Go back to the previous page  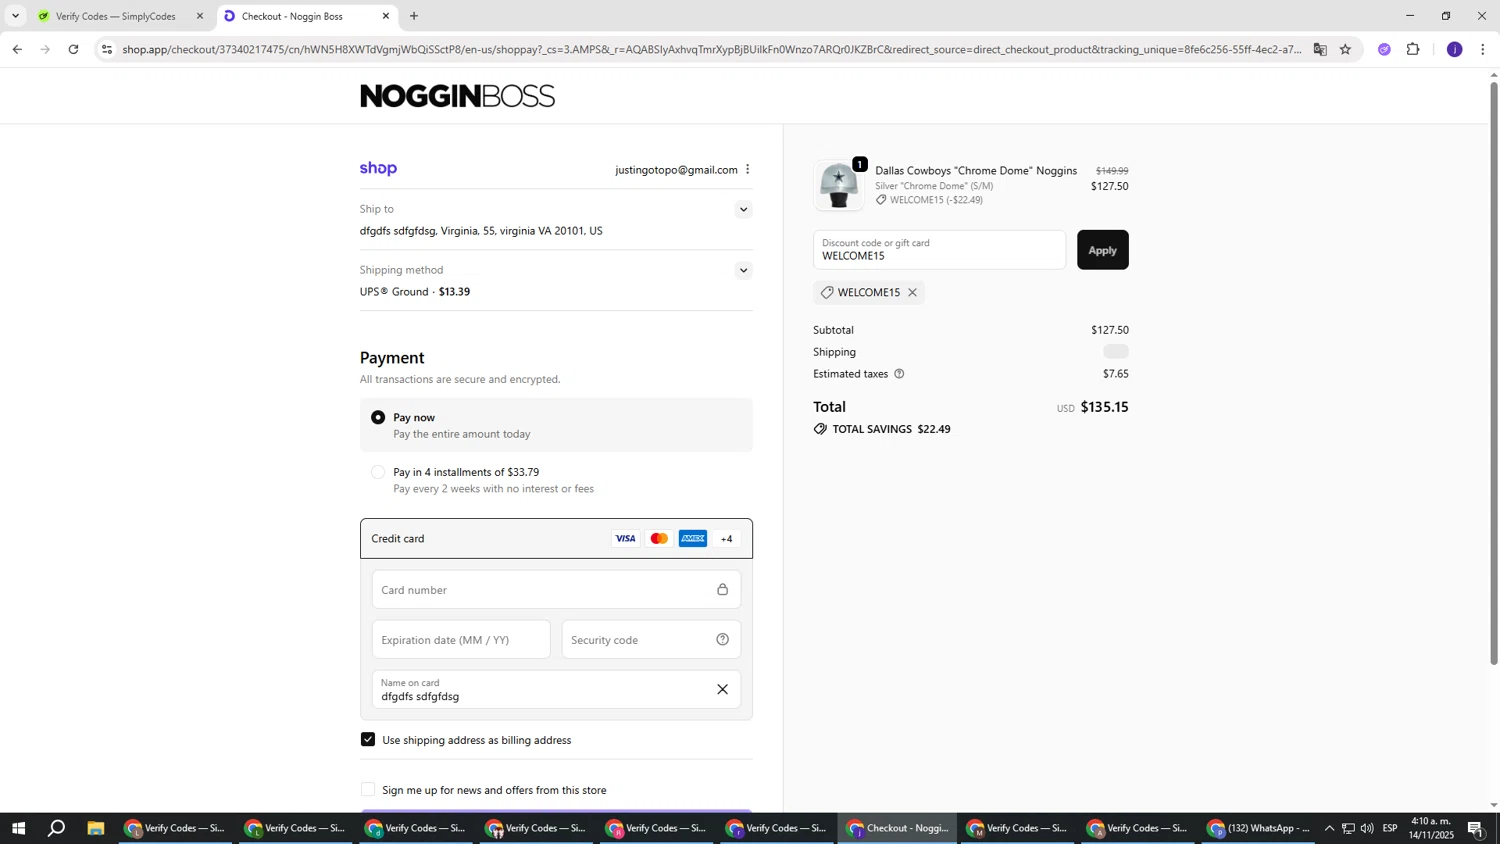point(17,49)
